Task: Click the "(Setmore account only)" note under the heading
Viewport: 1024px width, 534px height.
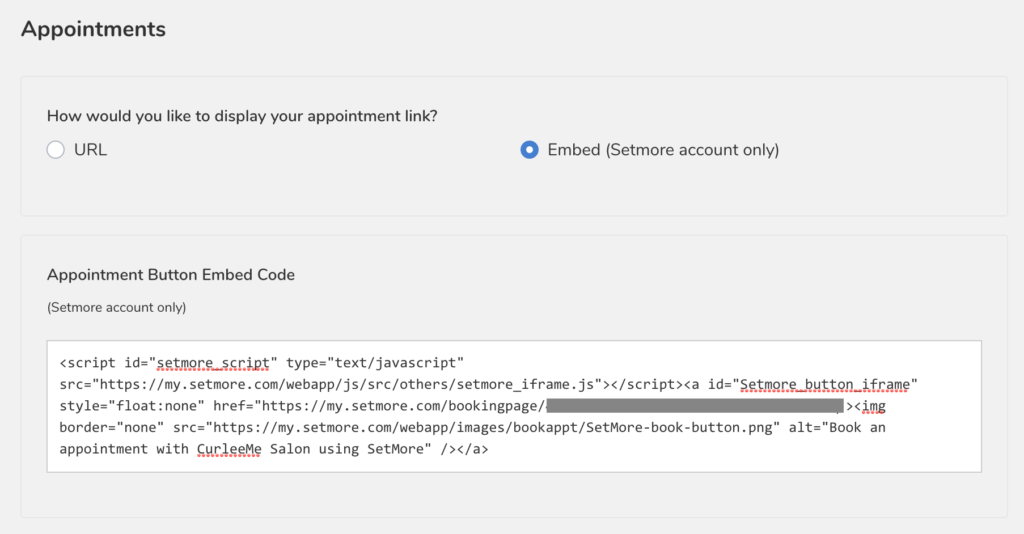Action: (116, 307)
